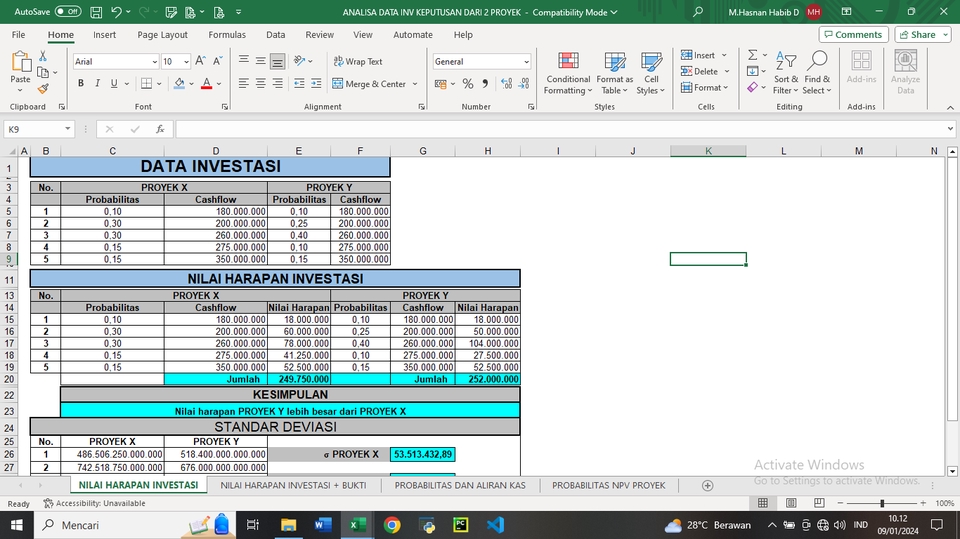Apply Percent Style format
Image resolution: width=960 pixels, height=539 pixels.
pyautogui.click(x=468, y=83)
